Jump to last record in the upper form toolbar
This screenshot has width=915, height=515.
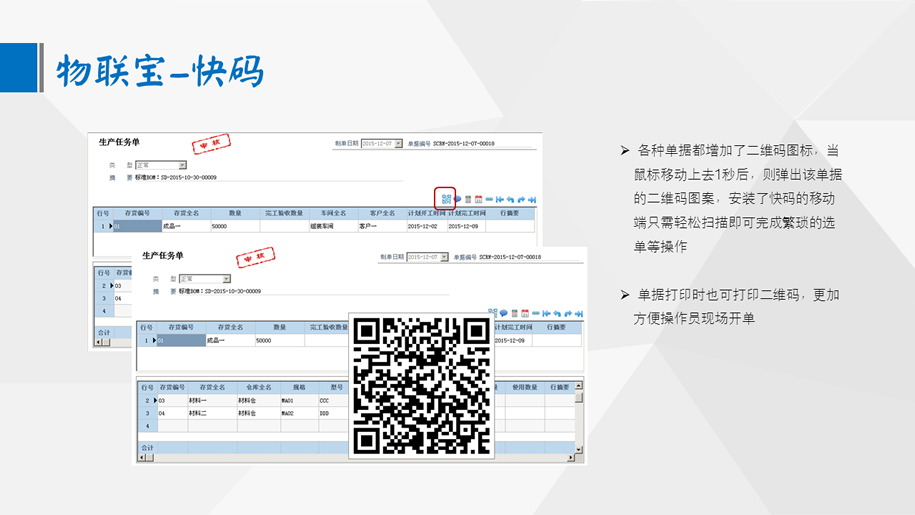coord(532,200)
